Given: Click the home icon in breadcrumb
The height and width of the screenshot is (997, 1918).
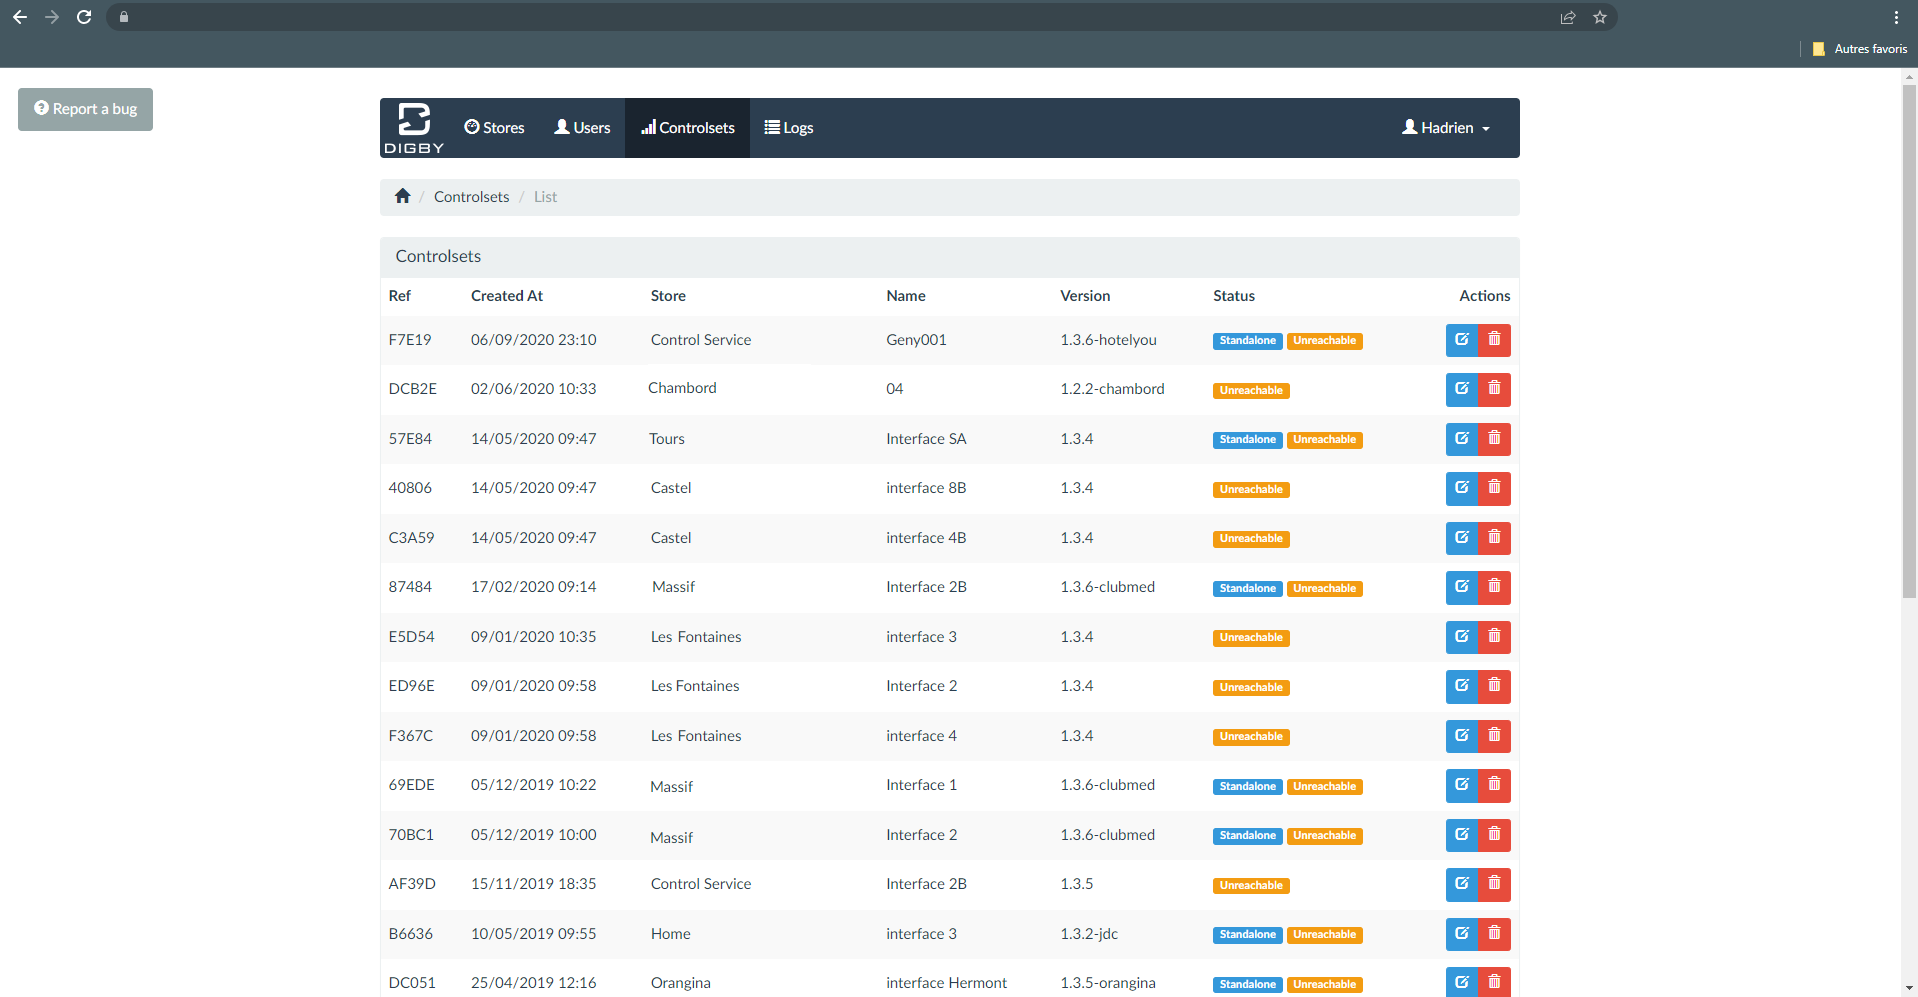Looking at the screenshot, I should [x=403, y=196].
